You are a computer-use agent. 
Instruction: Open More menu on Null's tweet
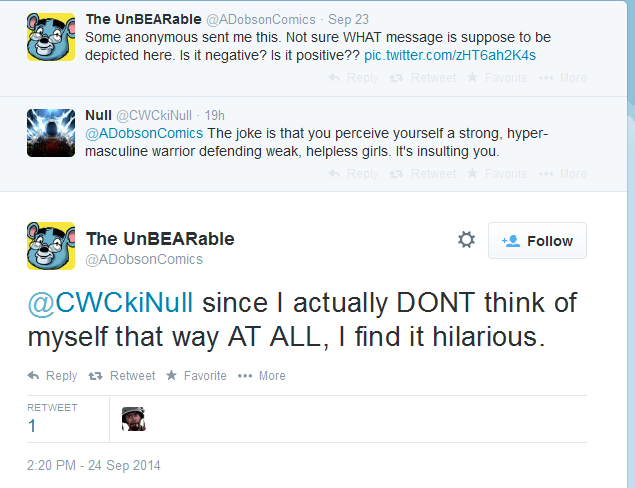tap(563, 174)
